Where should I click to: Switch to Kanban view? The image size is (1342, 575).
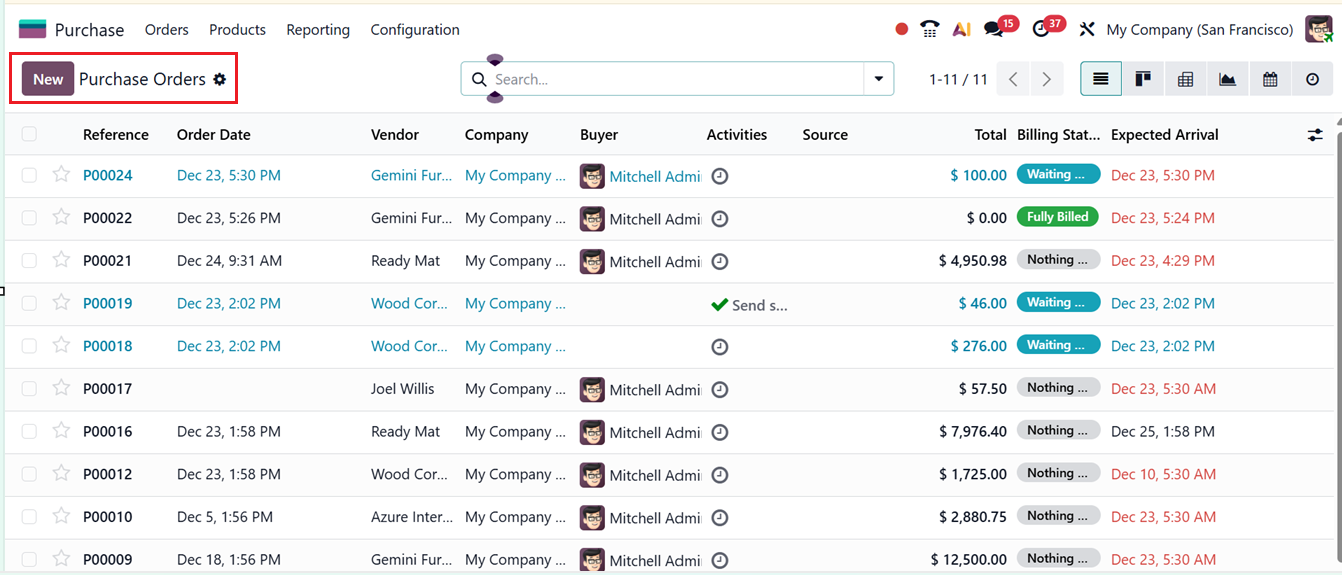pos(1143,79)
